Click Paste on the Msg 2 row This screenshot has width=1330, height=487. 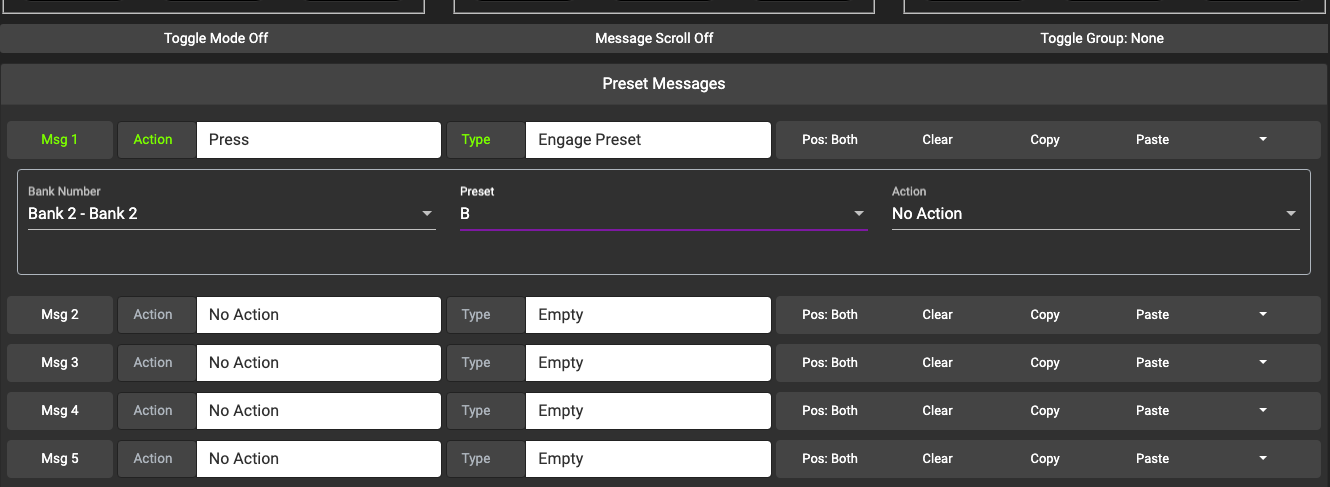[1152, 315]
